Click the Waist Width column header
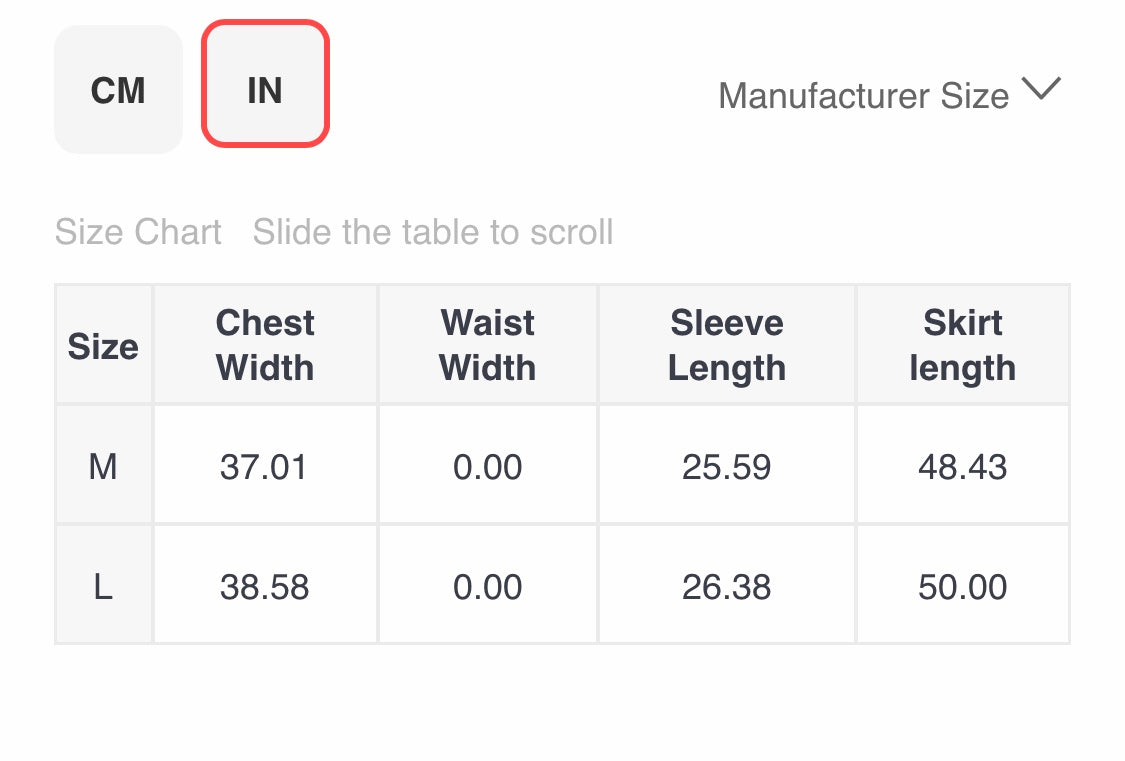 488,345
